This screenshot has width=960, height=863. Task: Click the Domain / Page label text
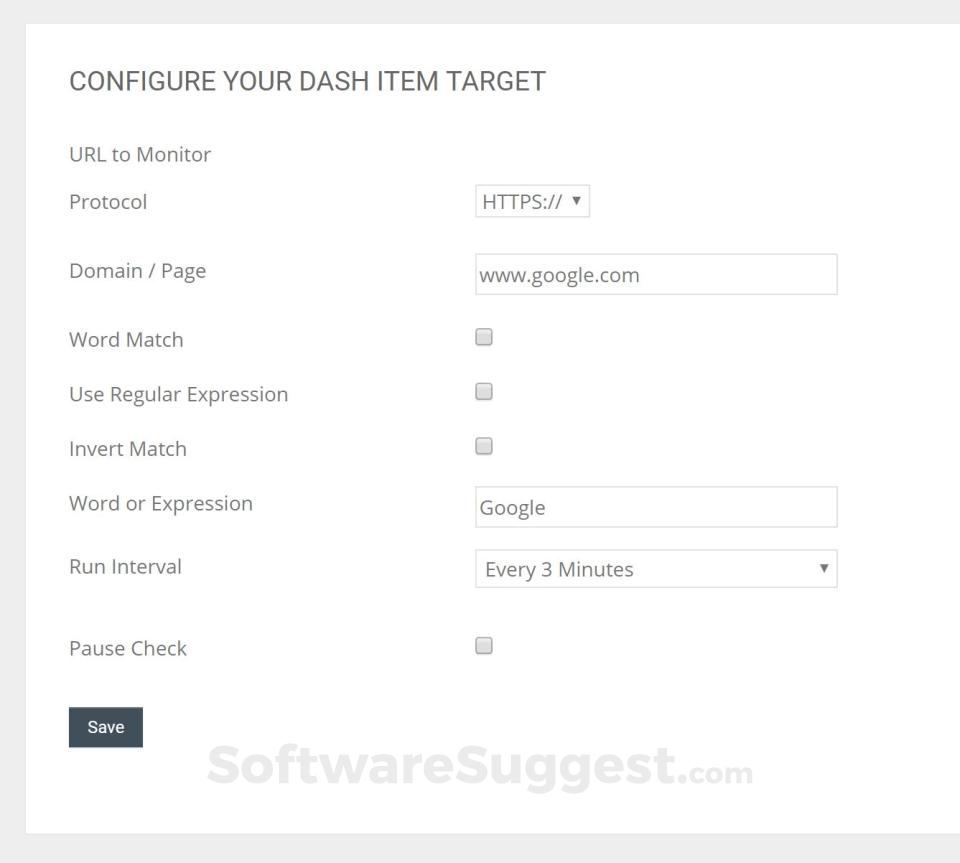coord(137,271)
